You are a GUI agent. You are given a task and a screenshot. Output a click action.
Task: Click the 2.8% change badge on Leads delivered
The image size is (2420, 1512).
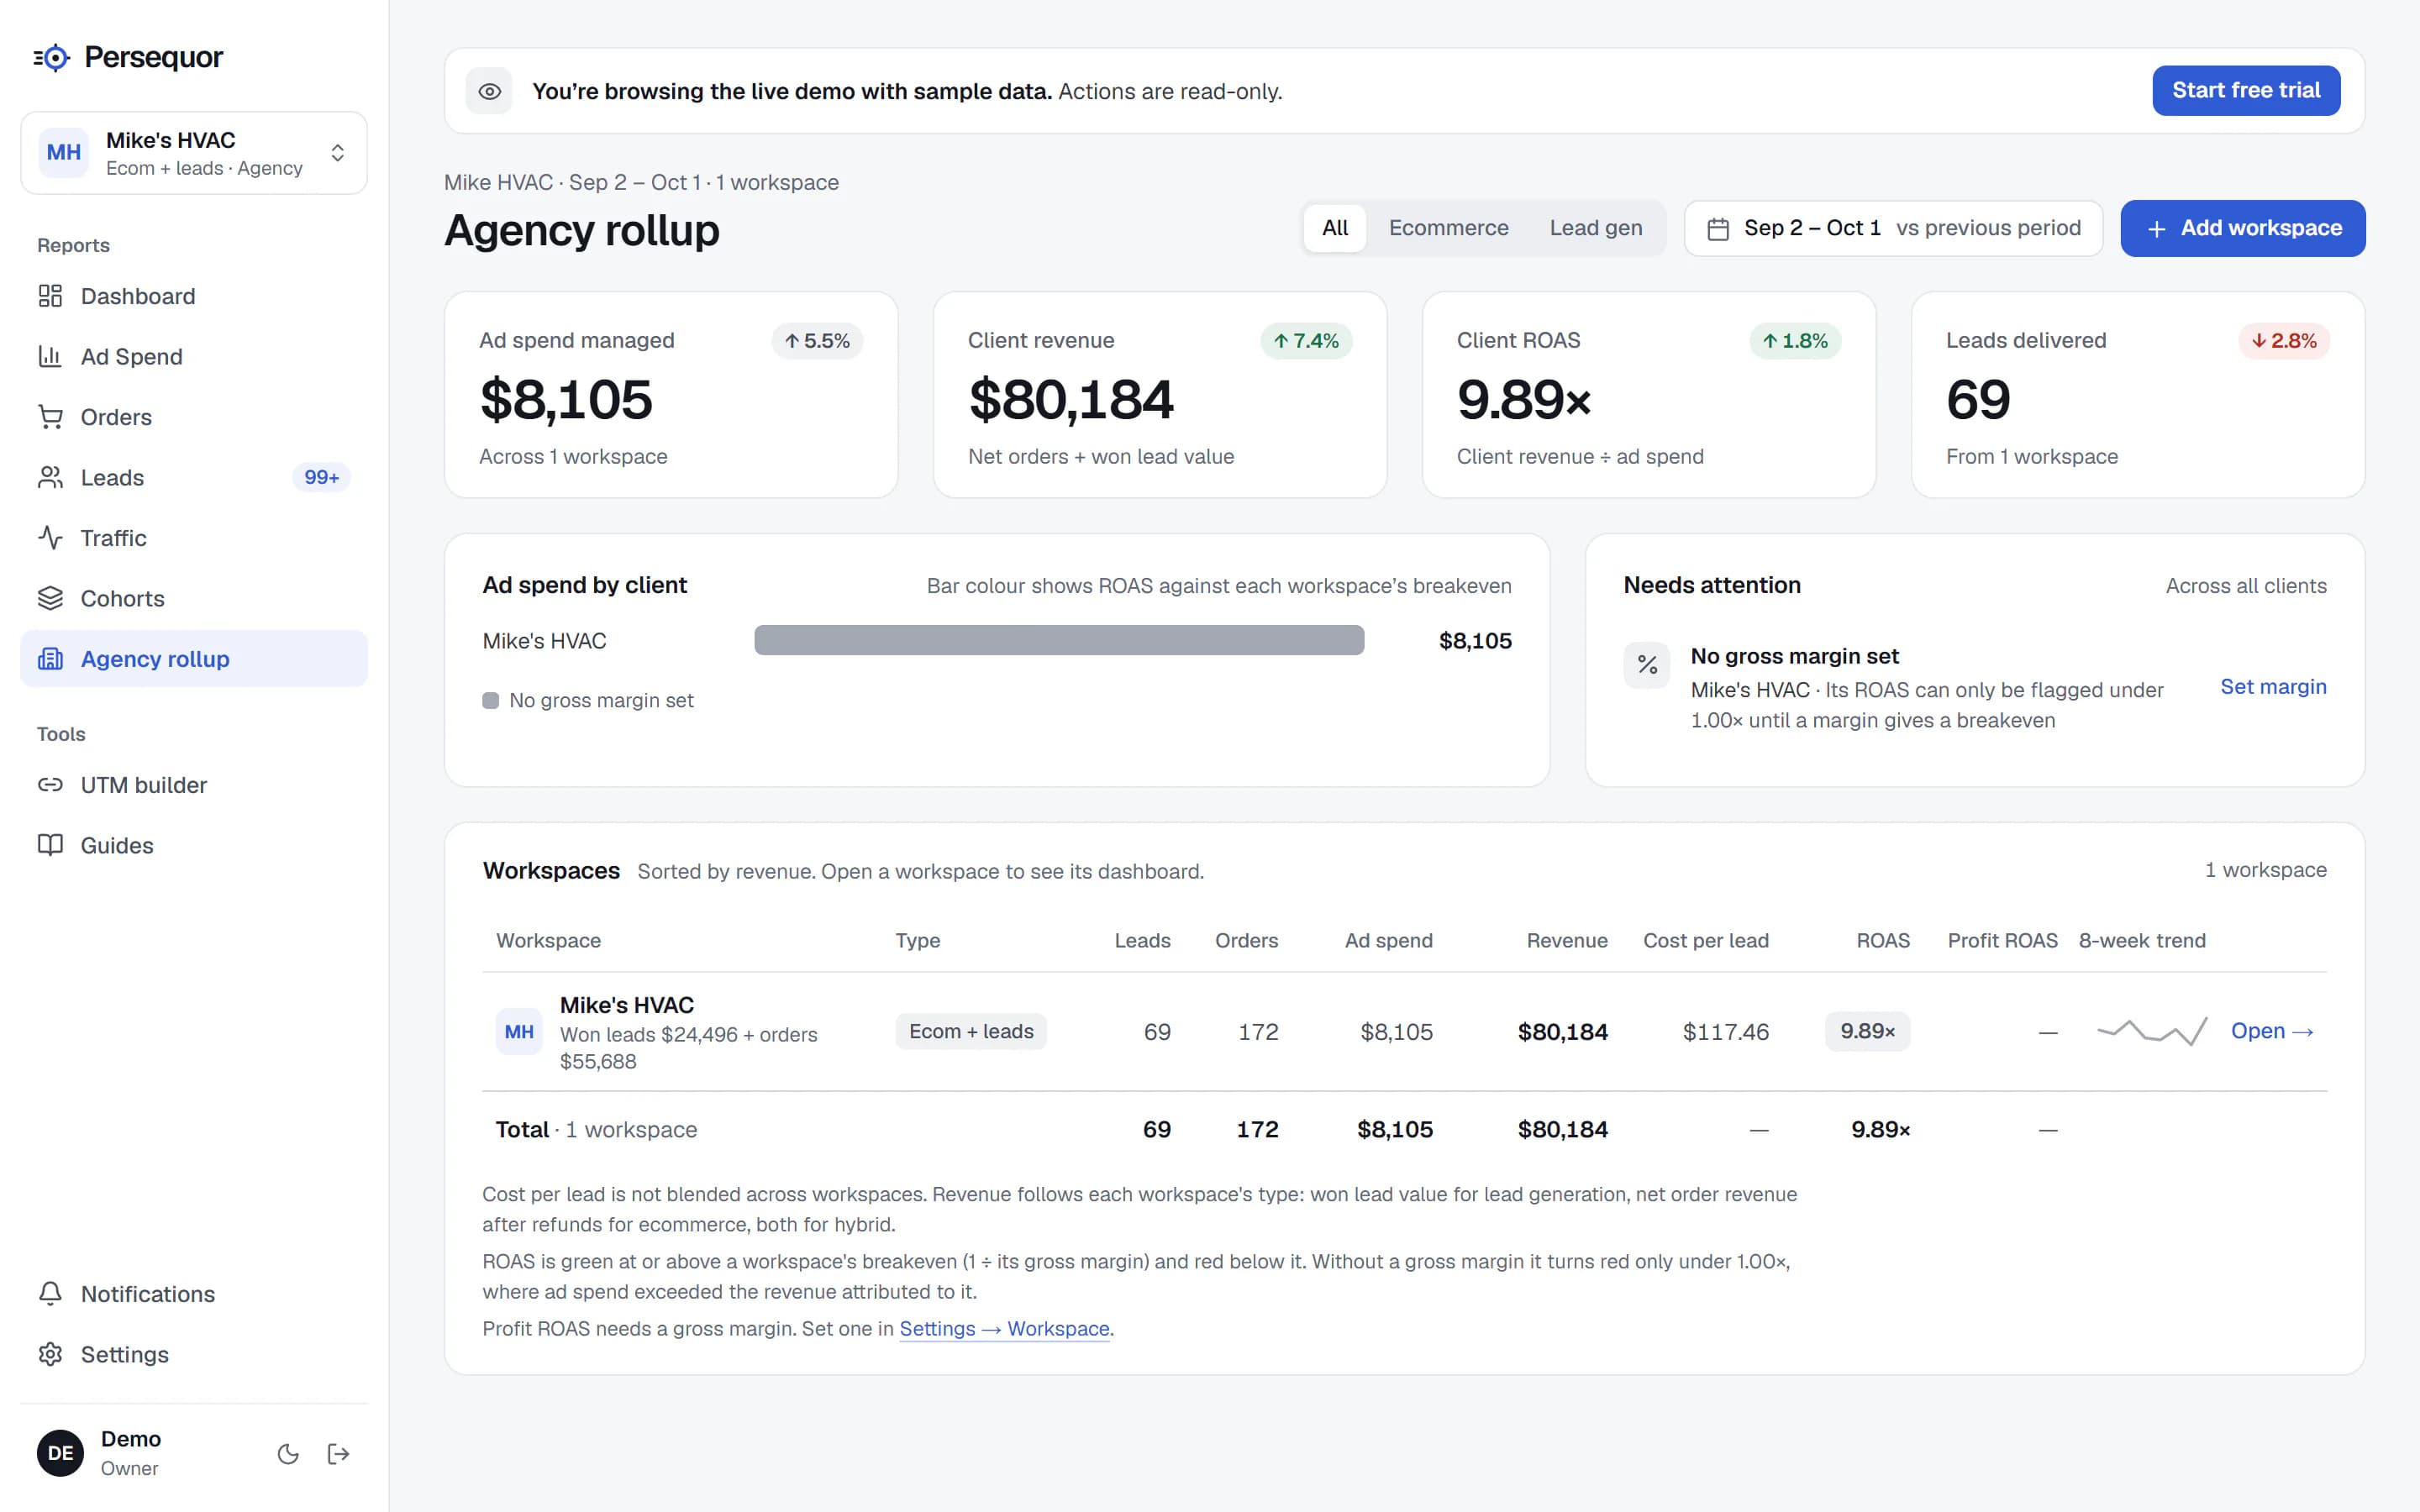[2284, 341]
